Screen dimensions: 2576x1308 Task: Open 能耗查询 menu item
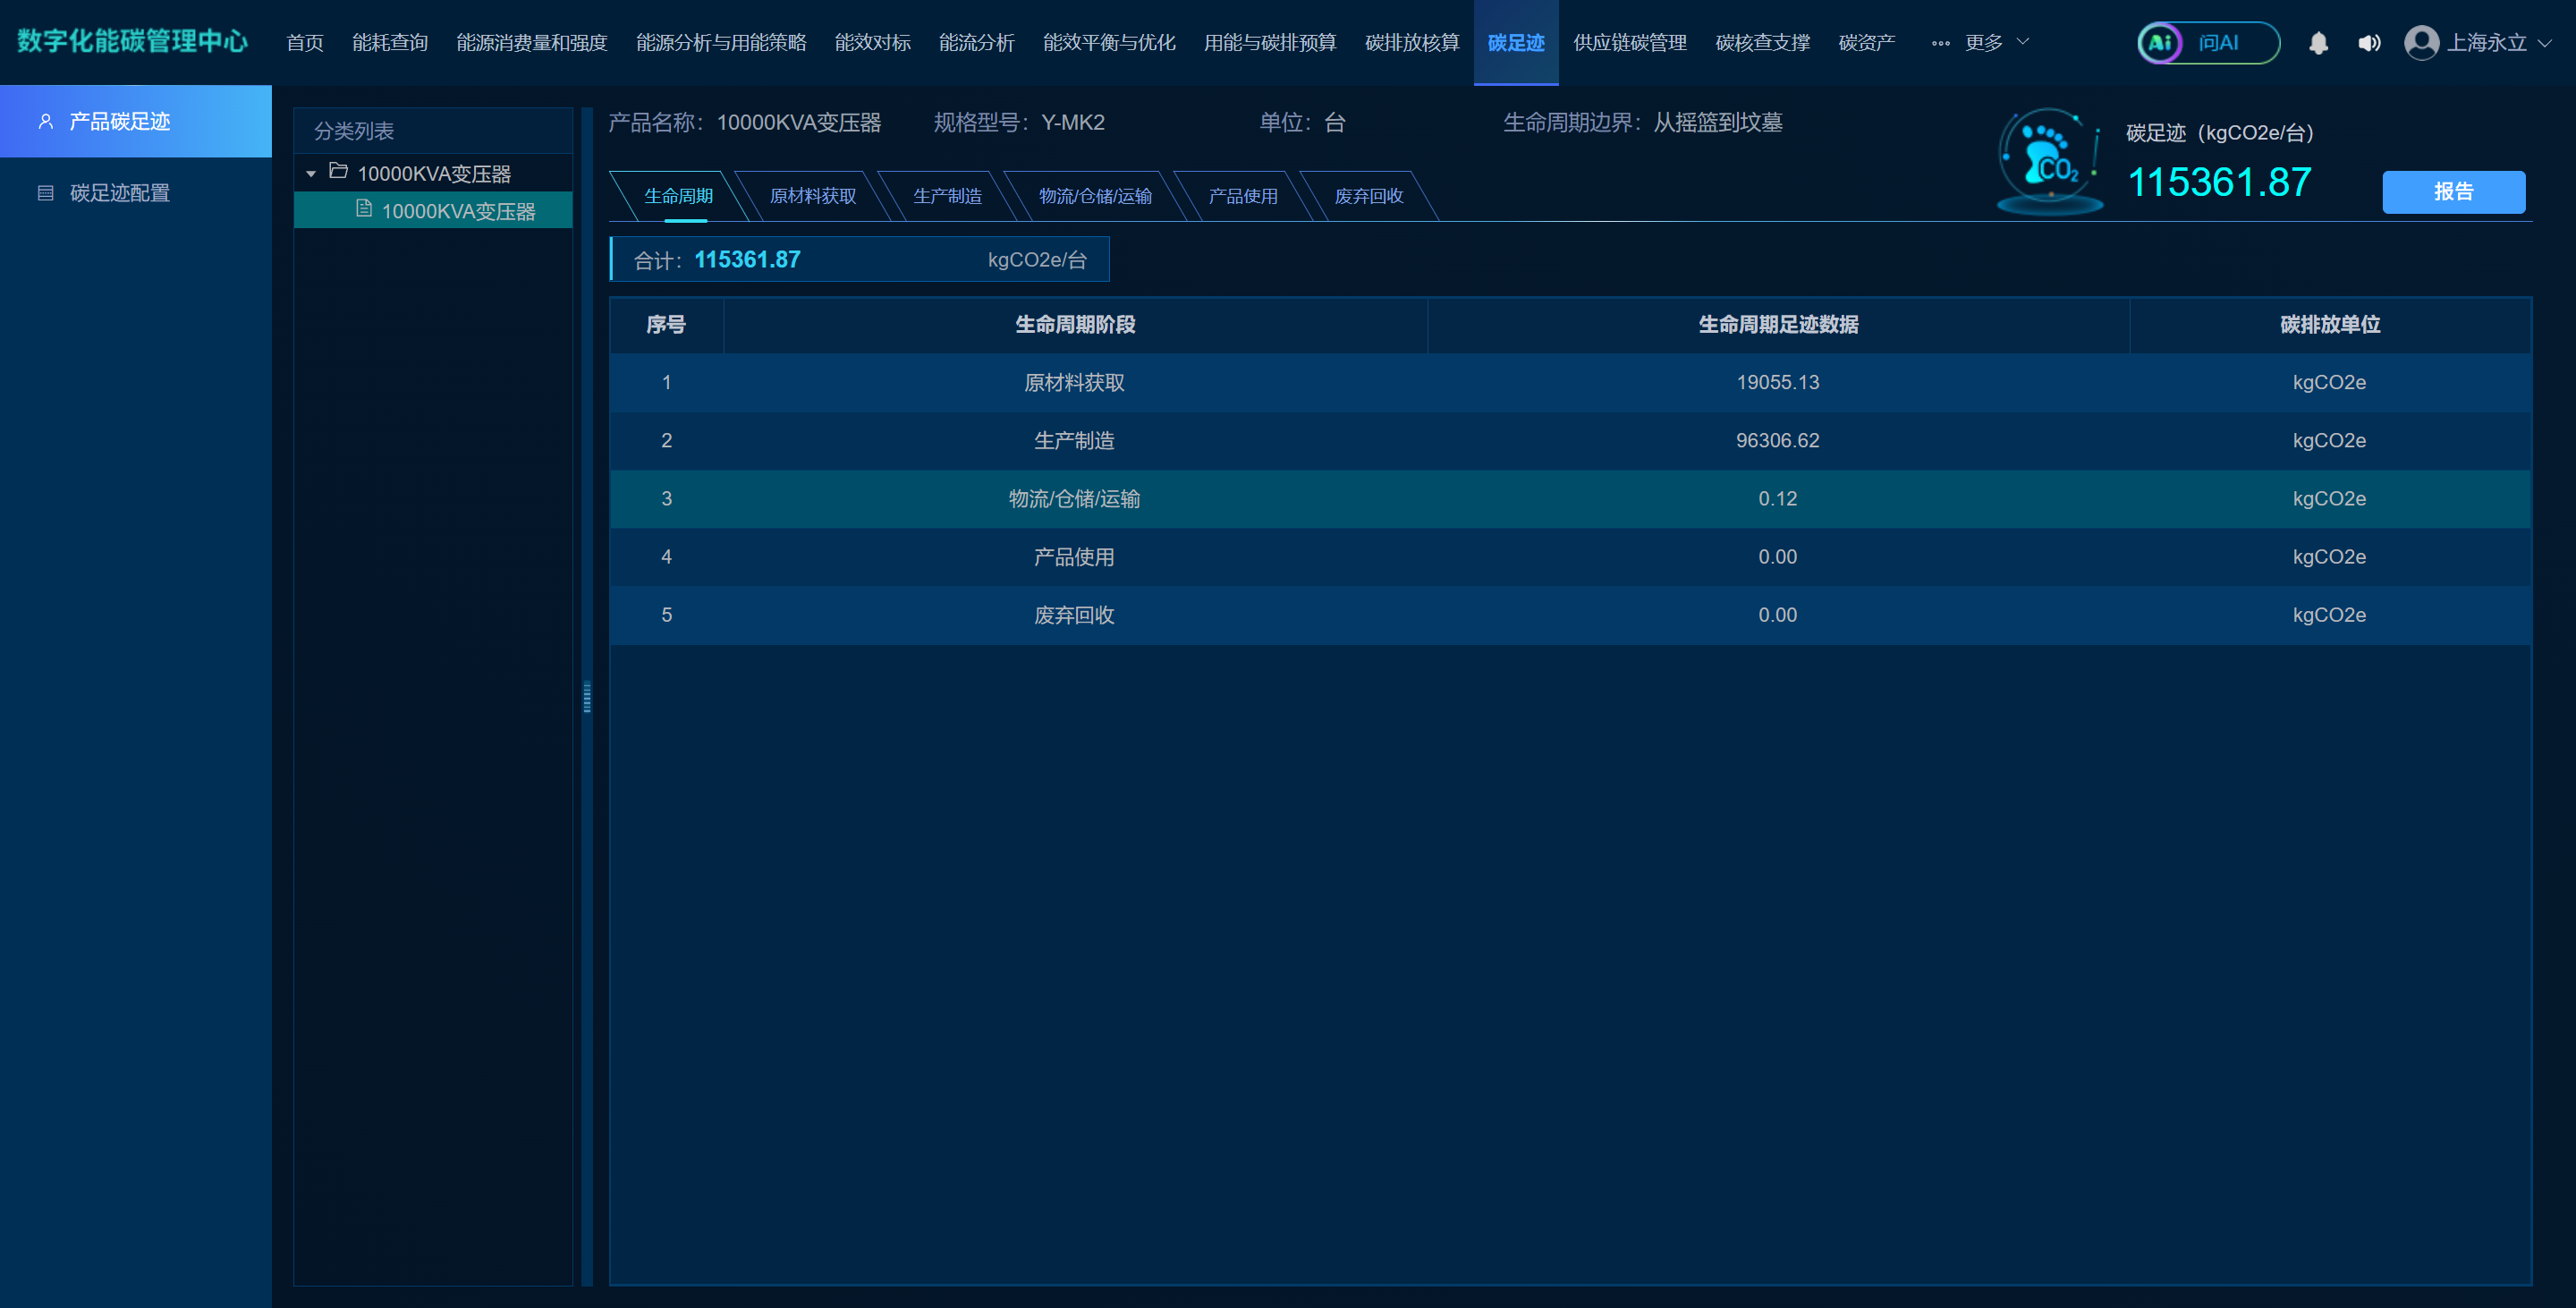[x=390, y=43]
